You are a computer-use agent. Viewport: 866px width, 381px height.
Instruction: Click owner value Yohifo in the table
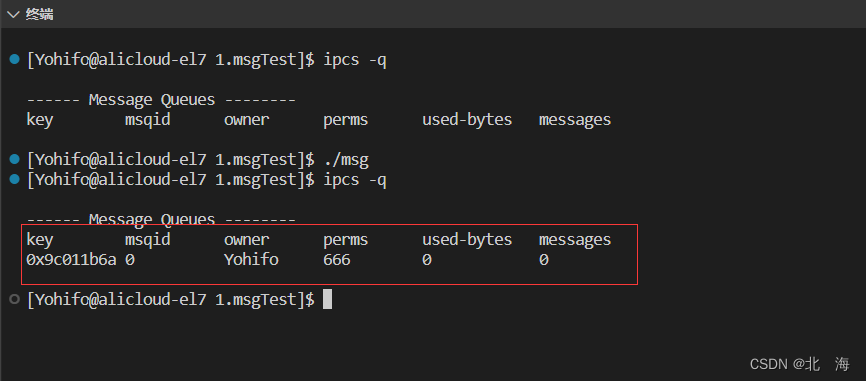click(x=251, y=260)
